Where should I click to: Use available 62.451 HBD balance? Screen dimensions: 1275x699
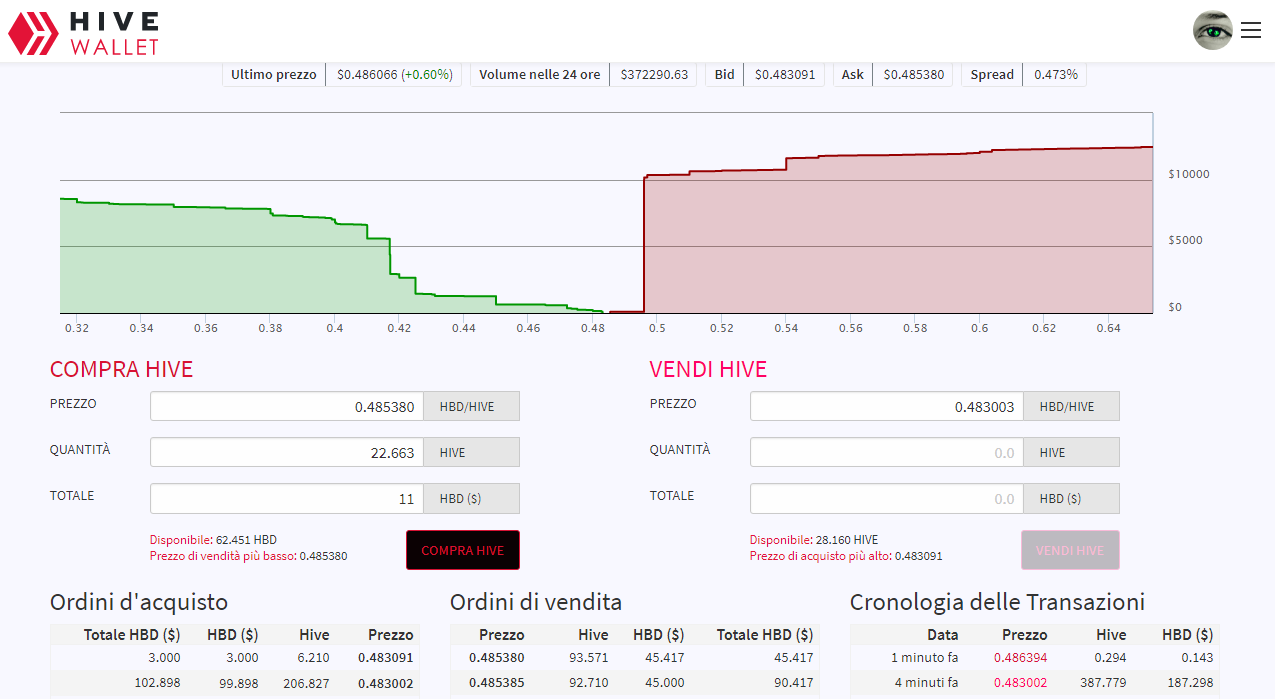(213, 540)
